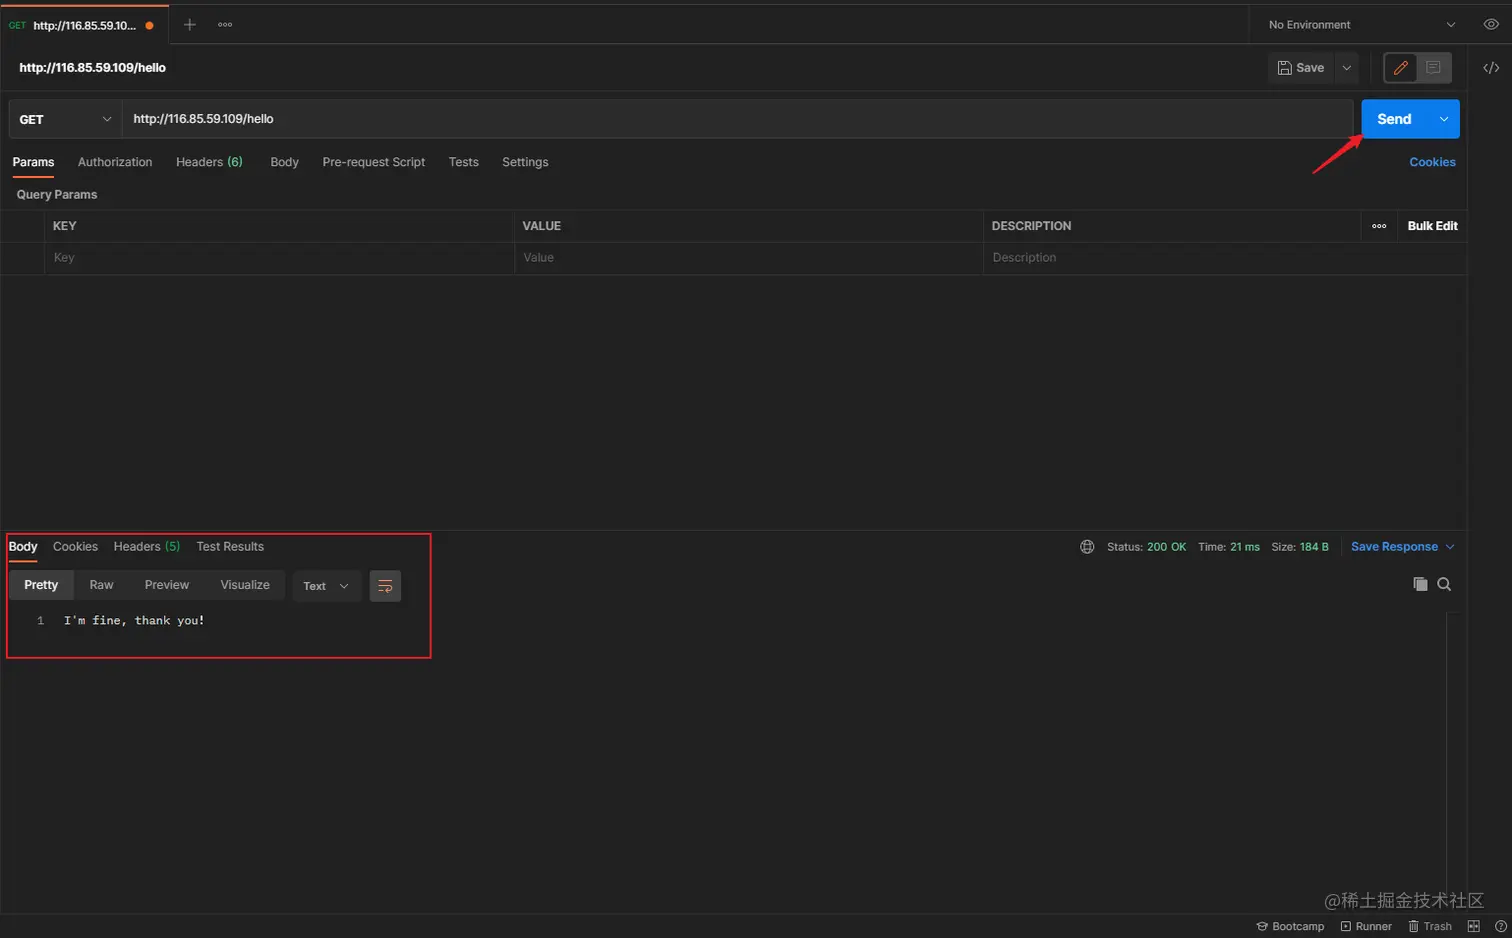Select the http://116.85.59.10... request tab

pyautogui.click(x=84, y=25)
